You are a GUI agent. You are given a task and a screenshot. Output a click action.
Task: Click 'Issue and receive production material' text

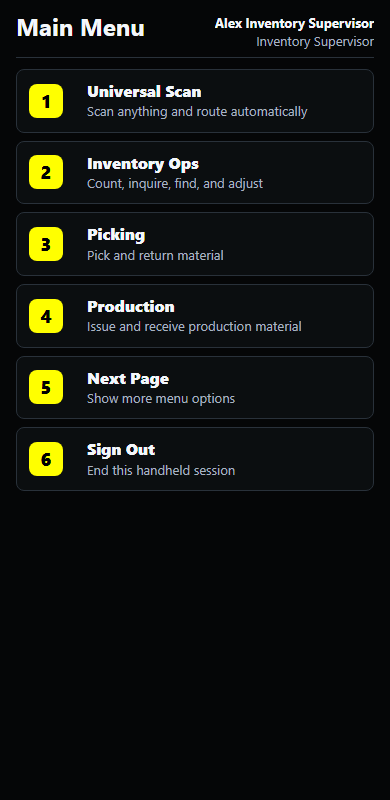tap(194, 327)
